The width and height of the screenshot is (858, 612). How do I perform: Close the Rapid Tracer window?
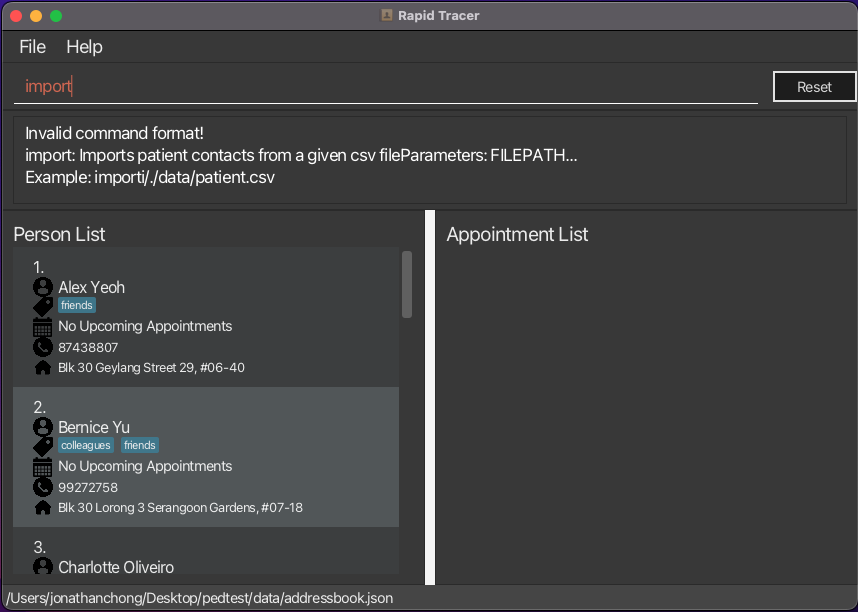16,16
